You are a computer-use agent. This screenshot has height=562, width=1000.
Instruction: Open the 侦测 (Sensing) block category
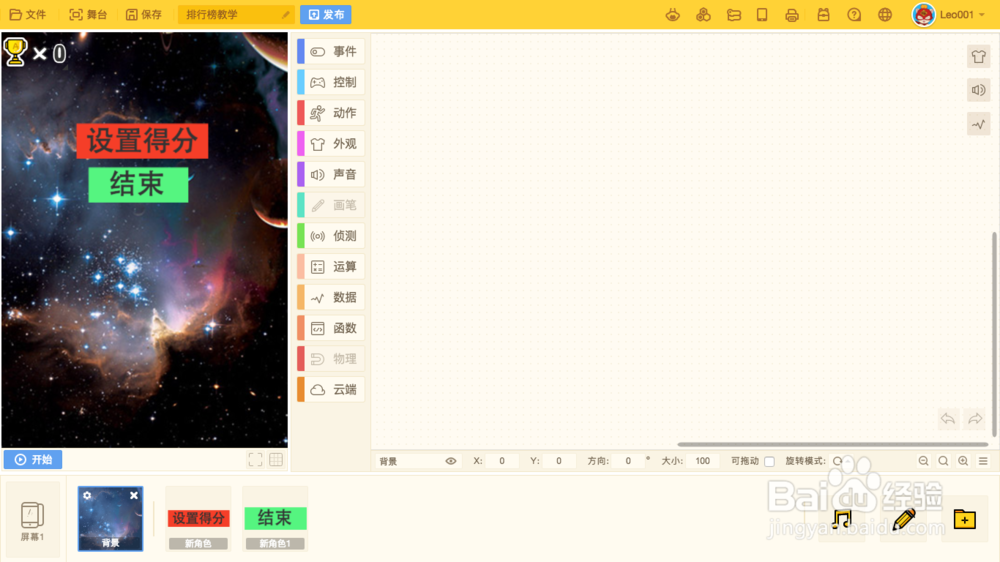[331, 236]
